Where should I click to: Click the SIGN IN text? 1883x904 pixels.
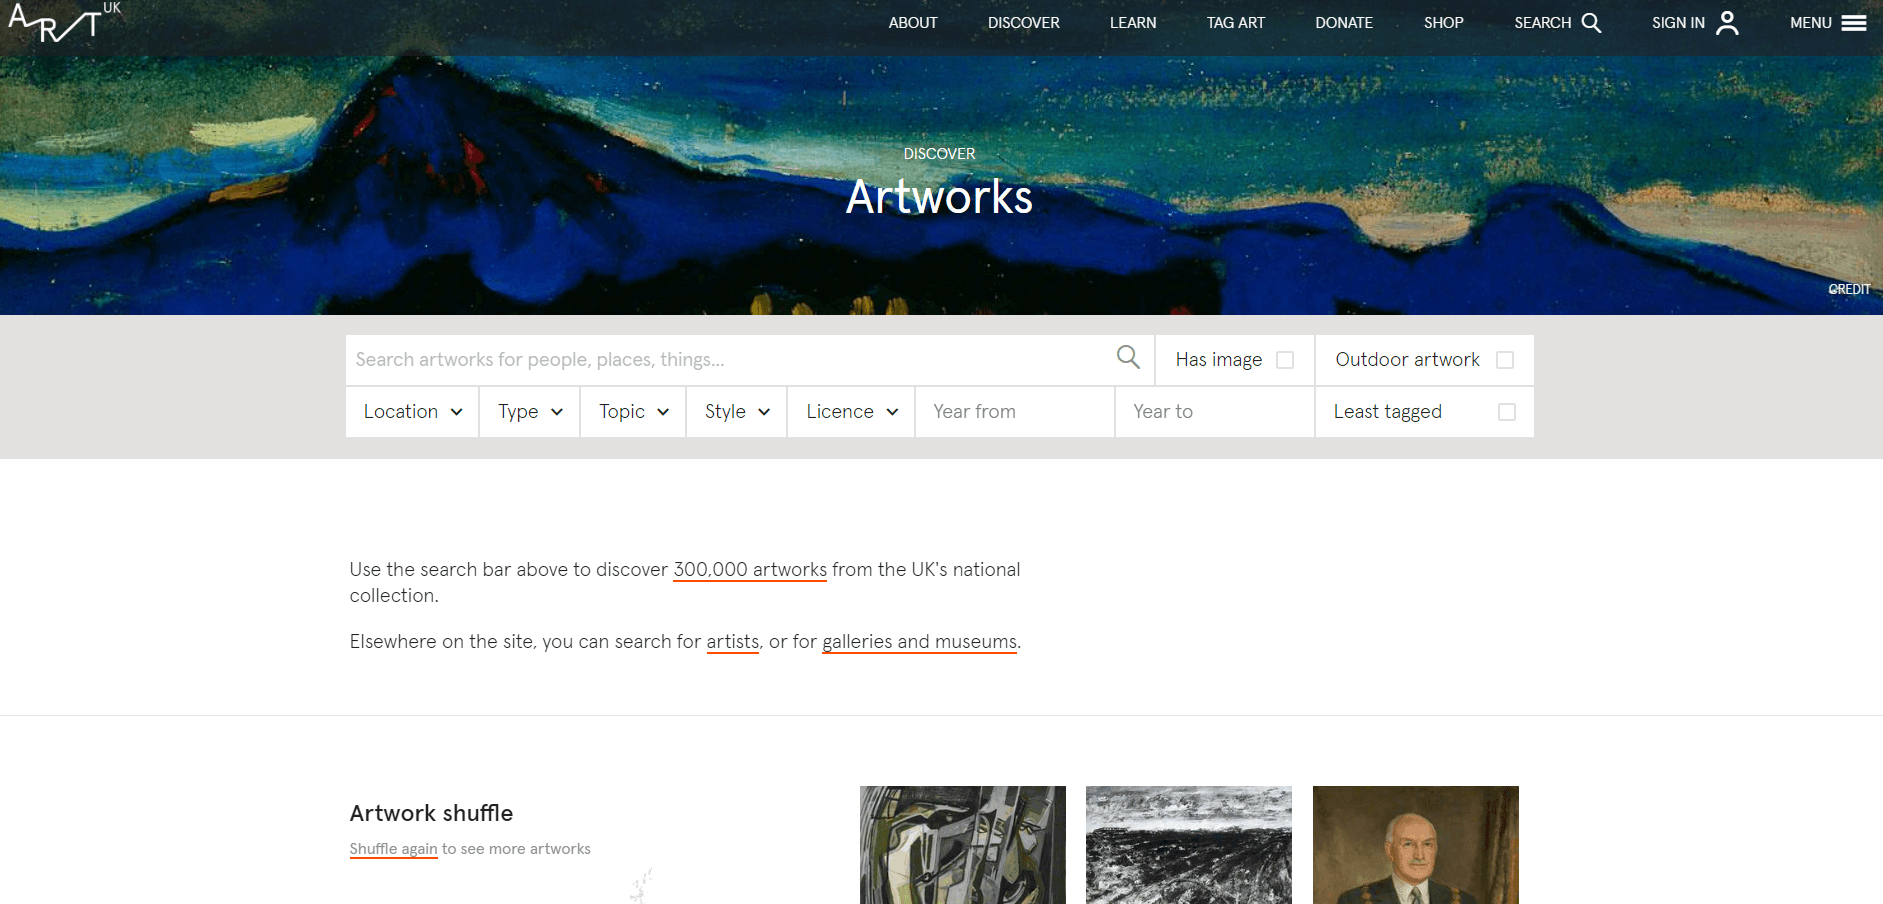(1678, 23)
